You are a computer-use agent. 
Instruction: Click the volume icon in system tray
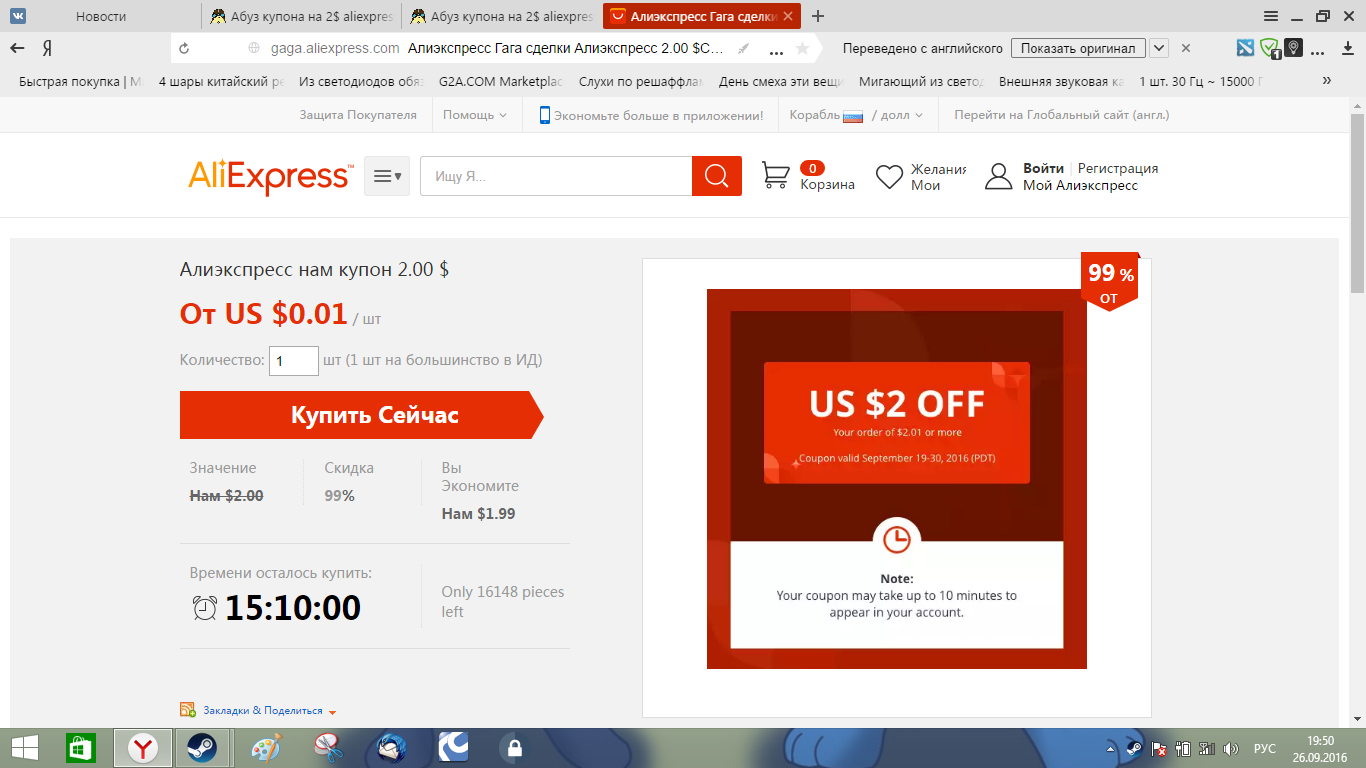tap(1231, 748)
